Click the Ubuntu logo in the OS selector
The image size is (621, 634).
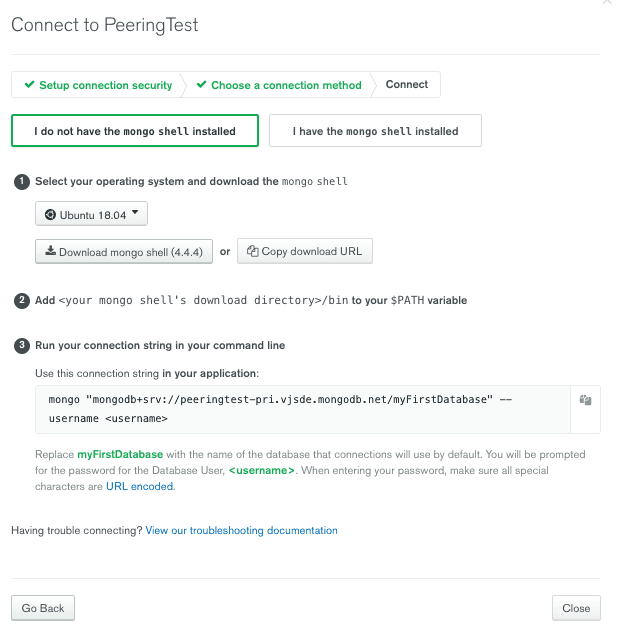[x=50, y=214]
